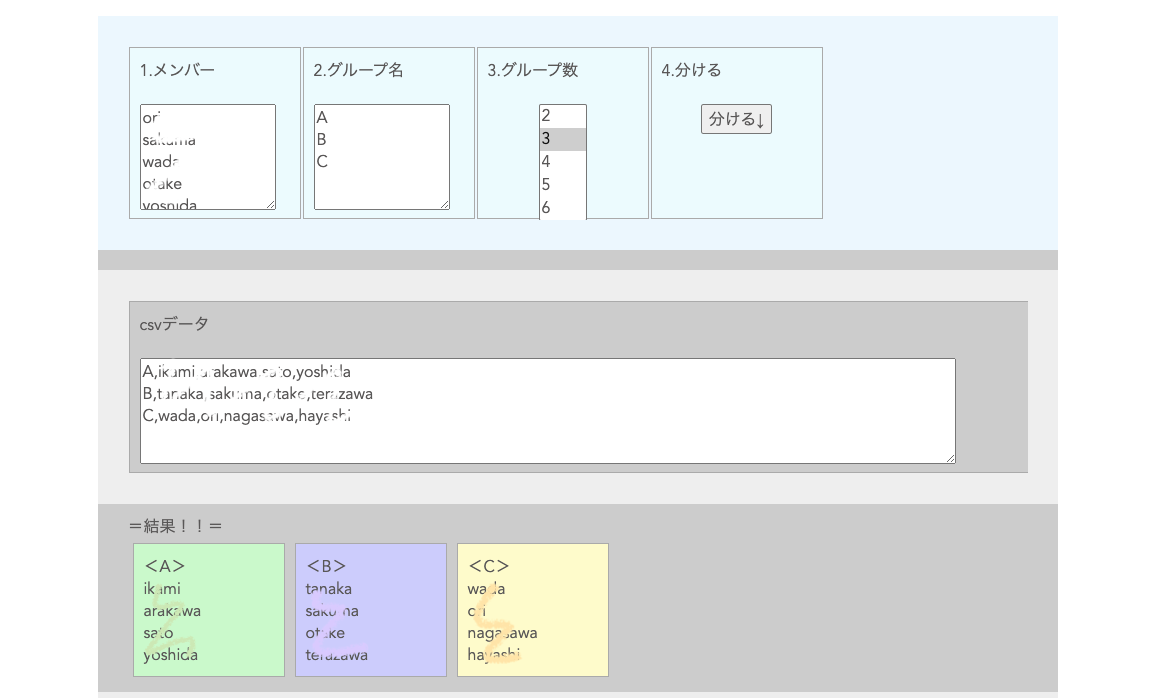The width and height of the screenshot is (1175, 698).
Task: Click 'otake' in the member list
Action: [x=162, y=184]
